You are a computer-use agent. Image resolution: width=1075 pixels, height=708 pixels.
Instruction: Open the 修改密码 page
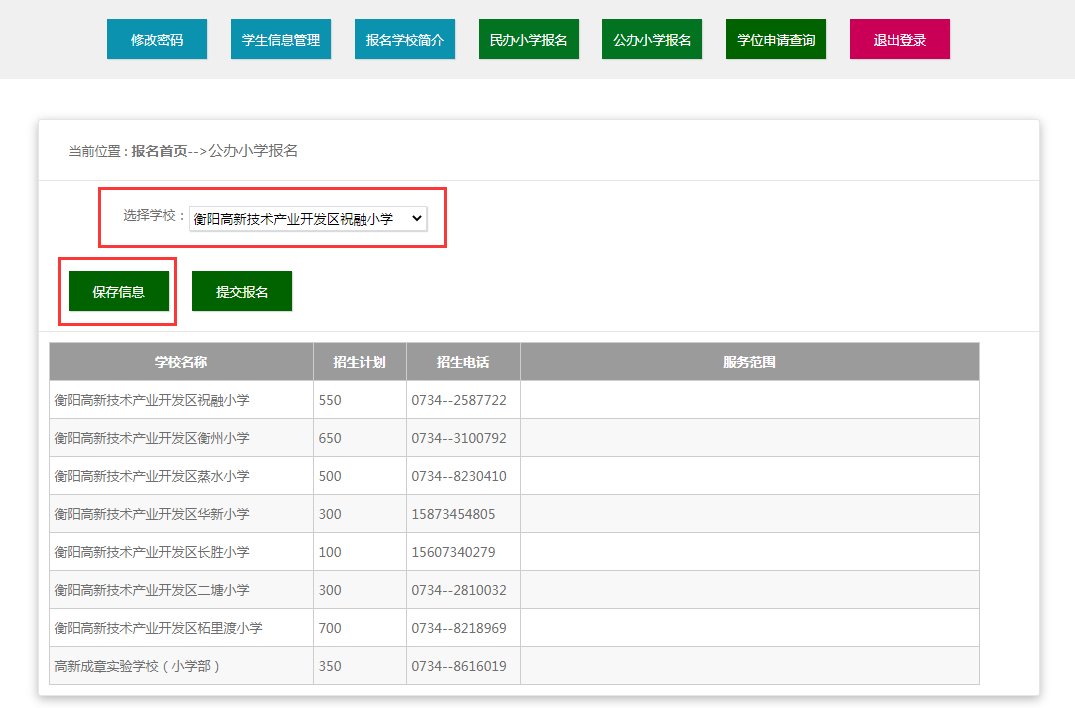click(x=157, y=40)
